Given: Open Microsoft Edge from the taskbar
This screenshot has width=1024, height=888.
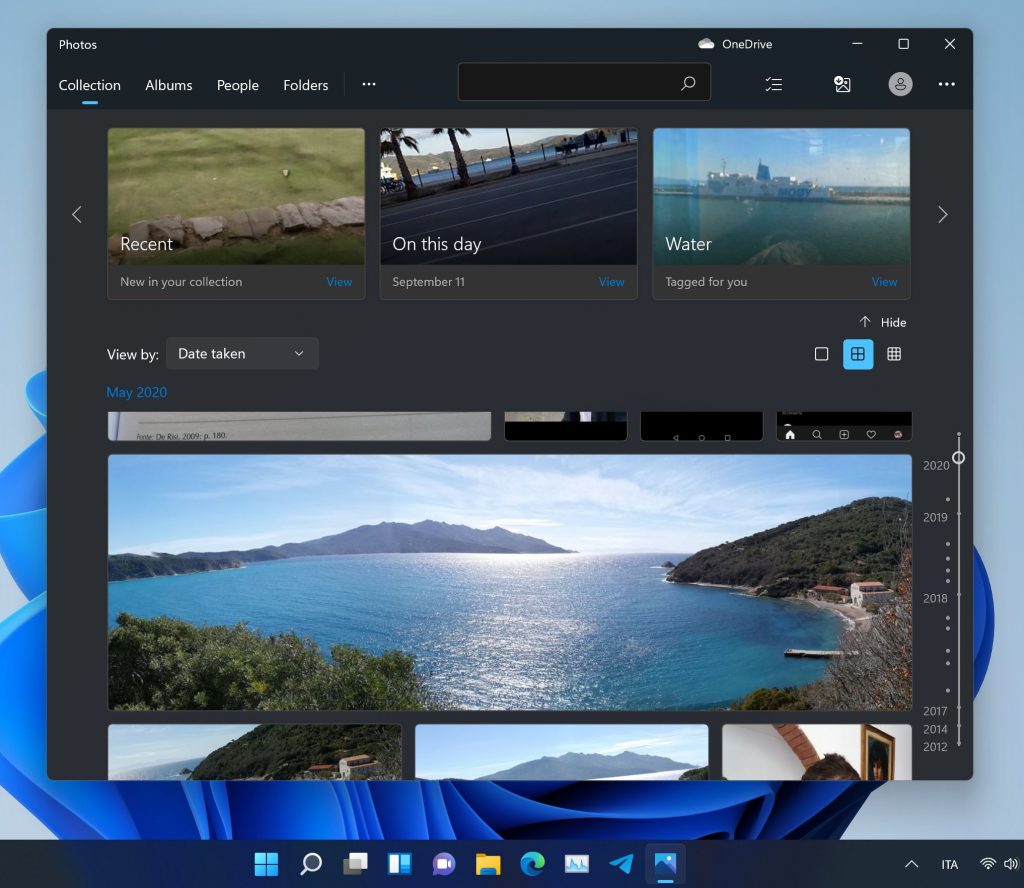Looking at the screenshot, I should (530, 863).
